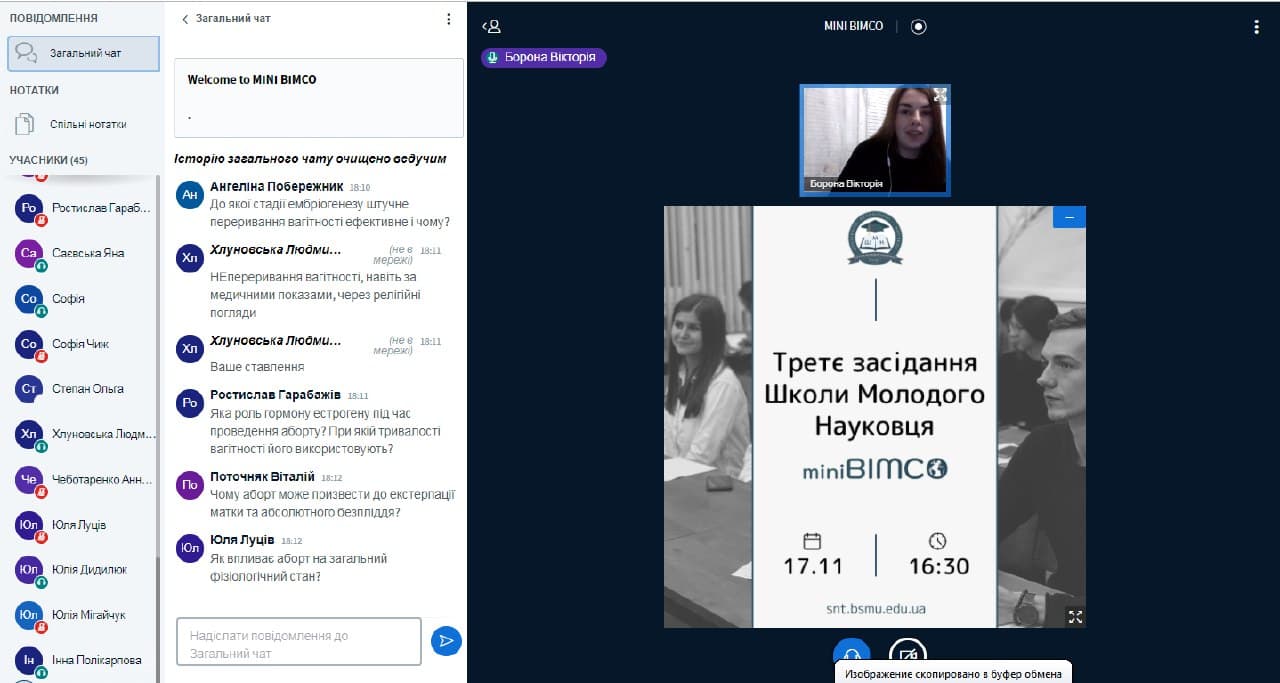
Task: Select Саєвська Яна in the participants list
Action: [x=84, y=253]
